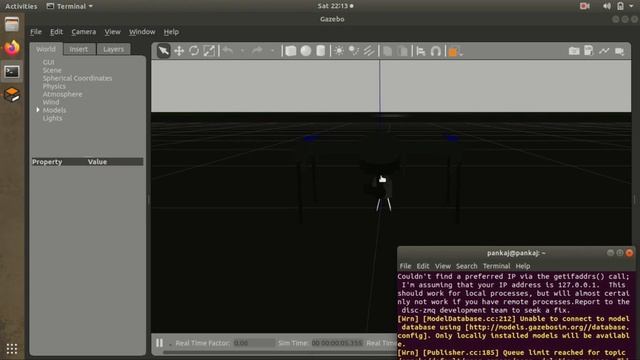Select Atmosphere in the World tree

click(62, 94)
